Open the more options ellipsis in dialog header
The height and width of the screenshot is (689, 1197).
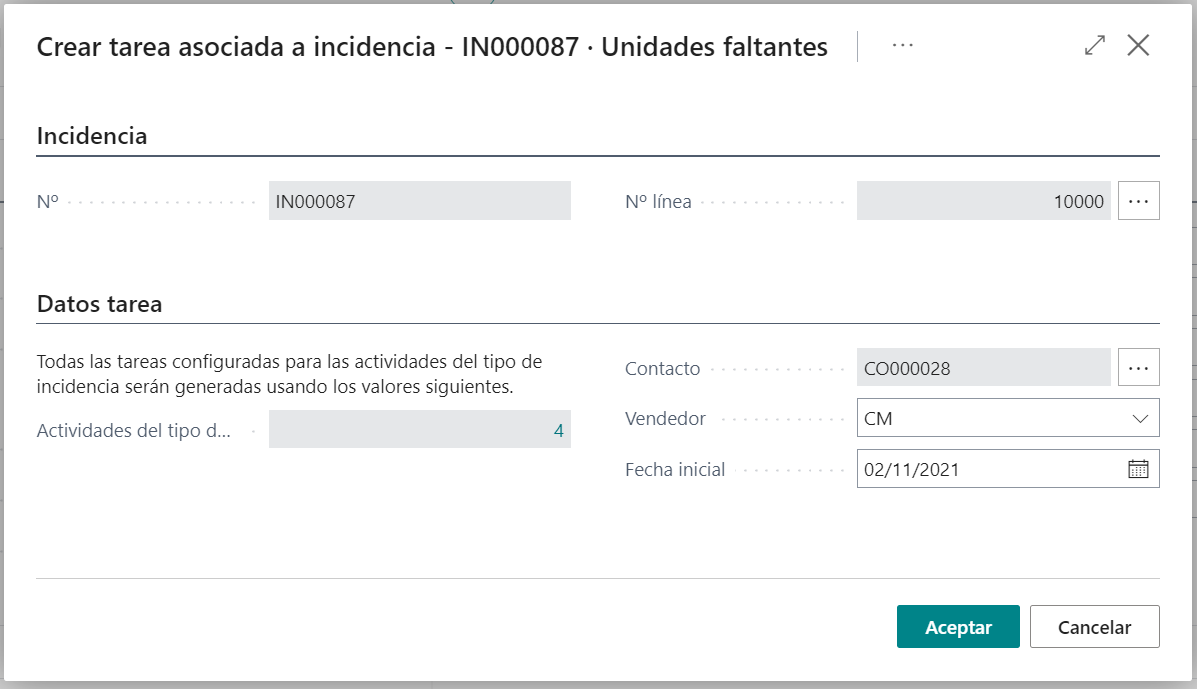(x=902, y=46)
